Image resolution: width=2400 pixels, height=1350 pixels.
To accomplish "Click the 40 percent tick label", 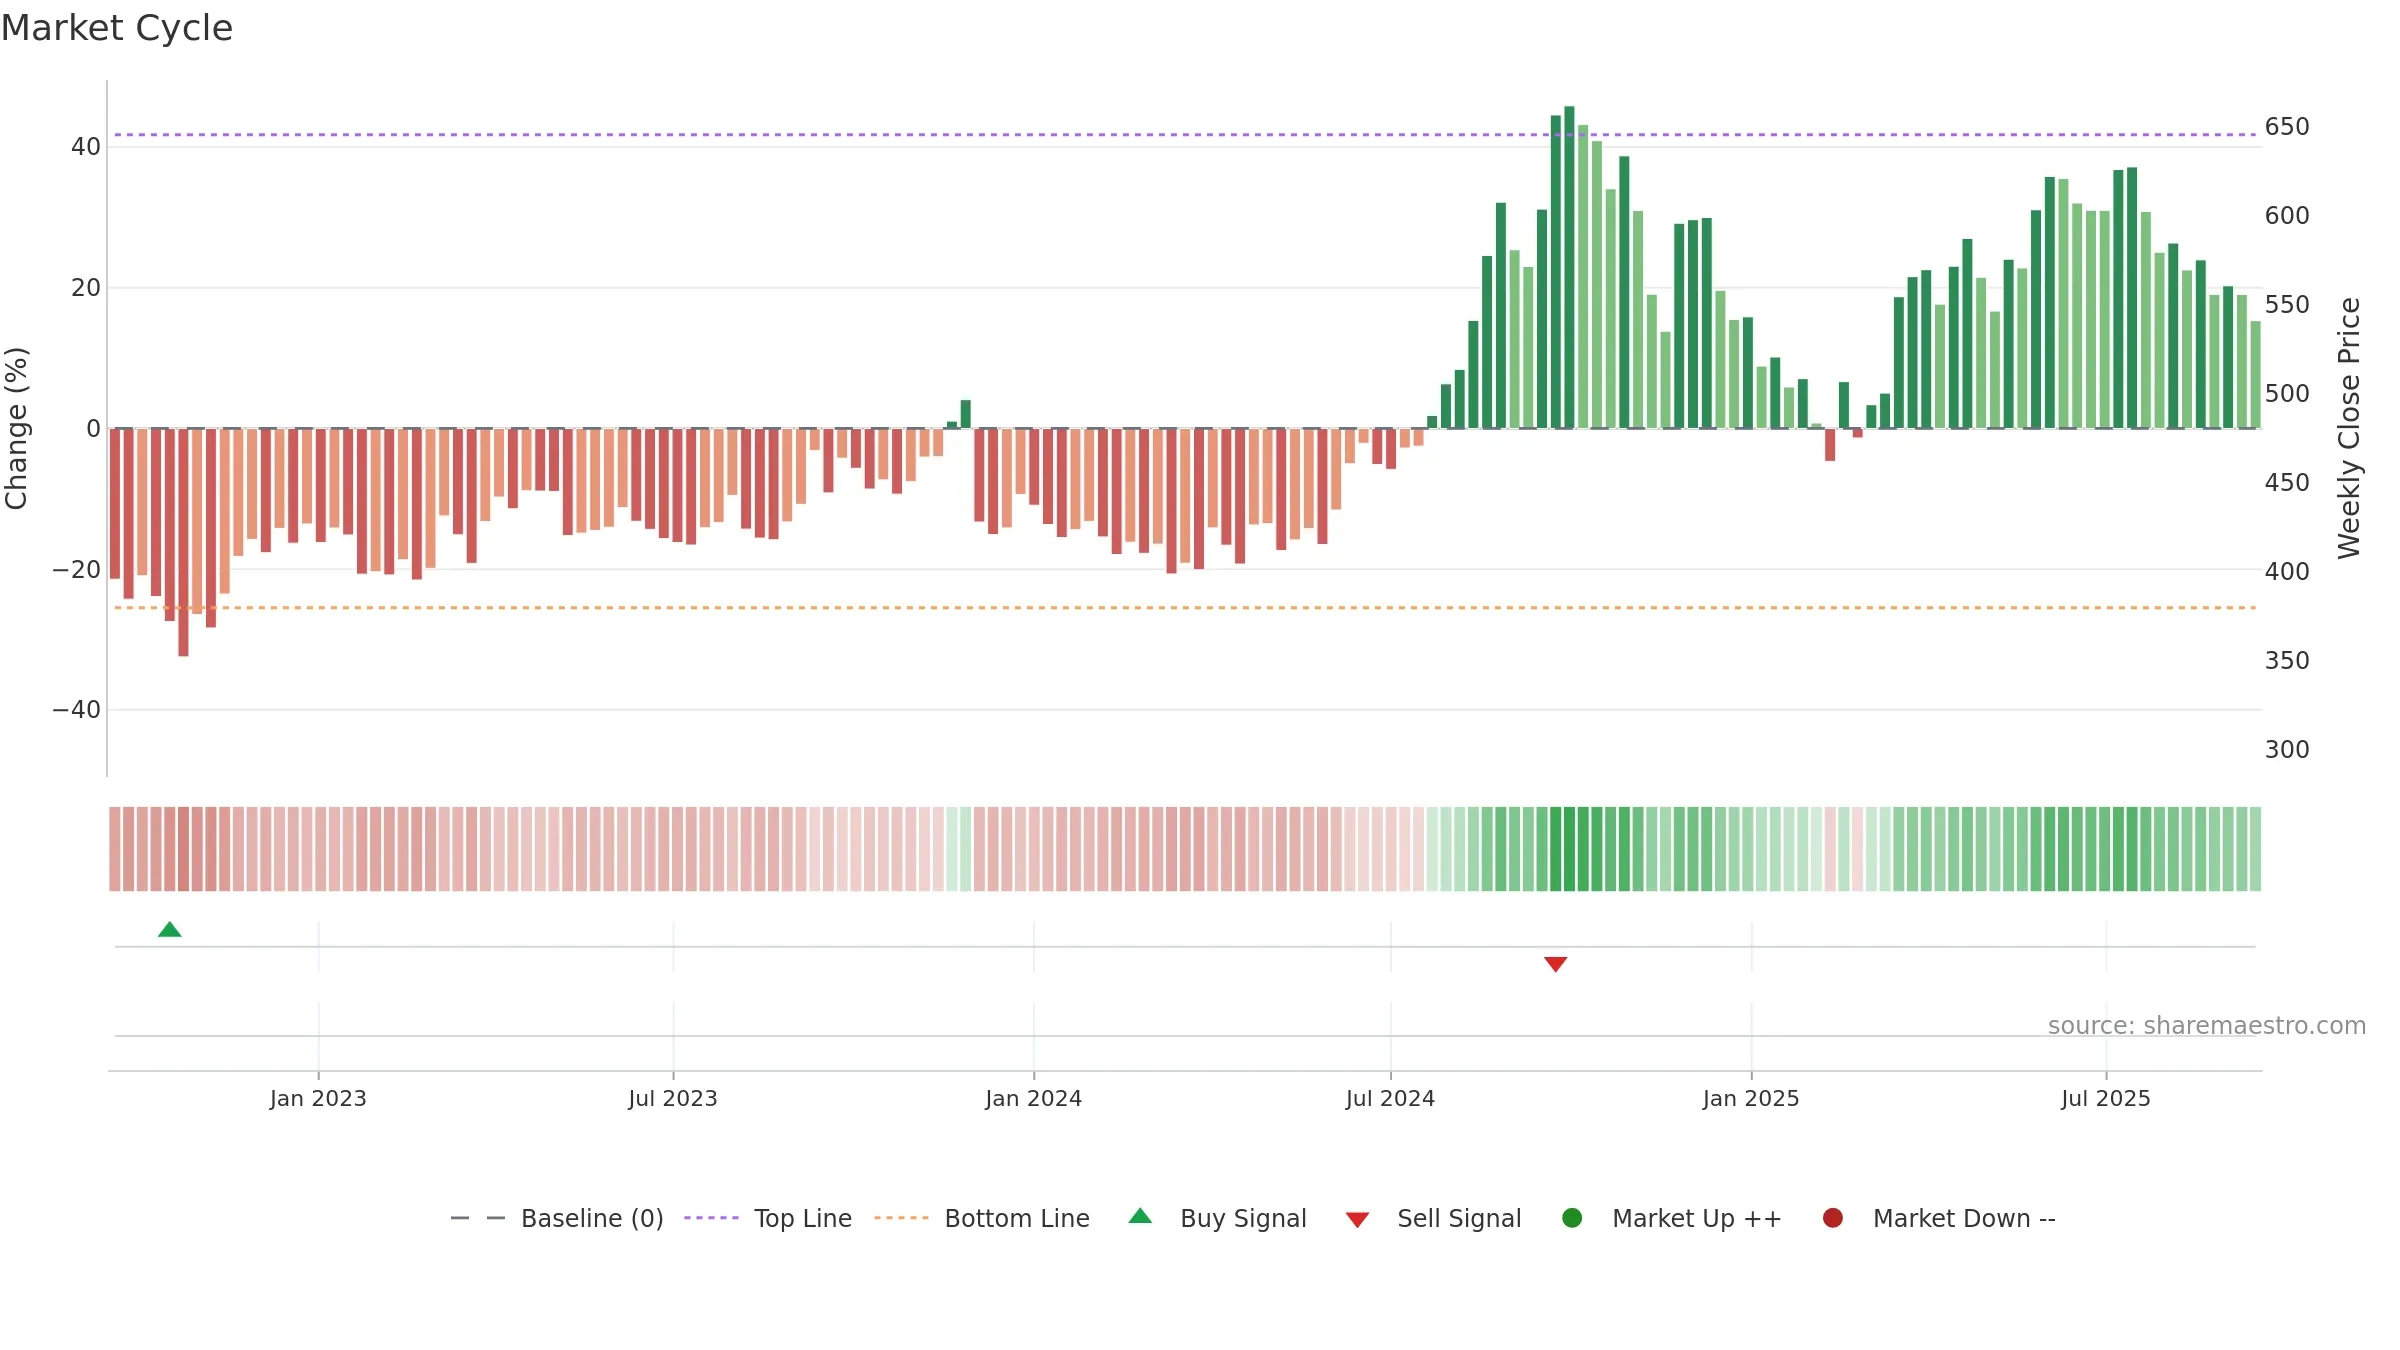I will [85, 147].
